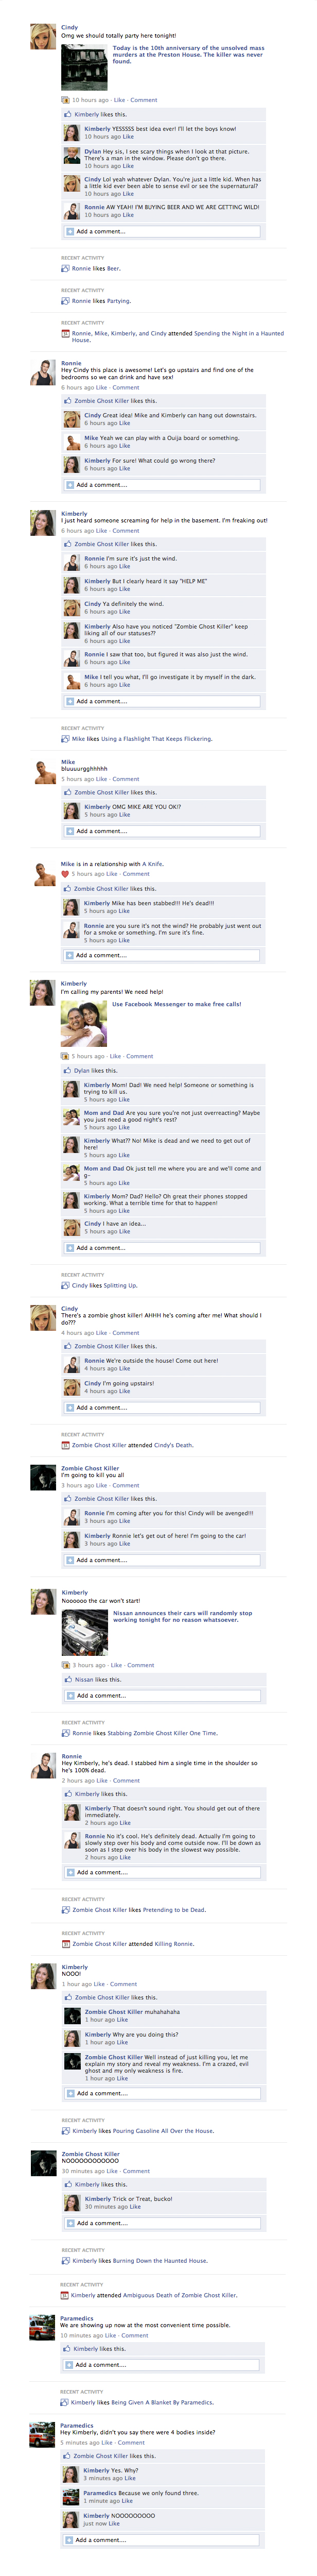This screenshot has width=317, height=2576.
Task: Open Ronnie's profile picture on the bedrooms post
Action: pyautogui.click(x=43, y=373)
